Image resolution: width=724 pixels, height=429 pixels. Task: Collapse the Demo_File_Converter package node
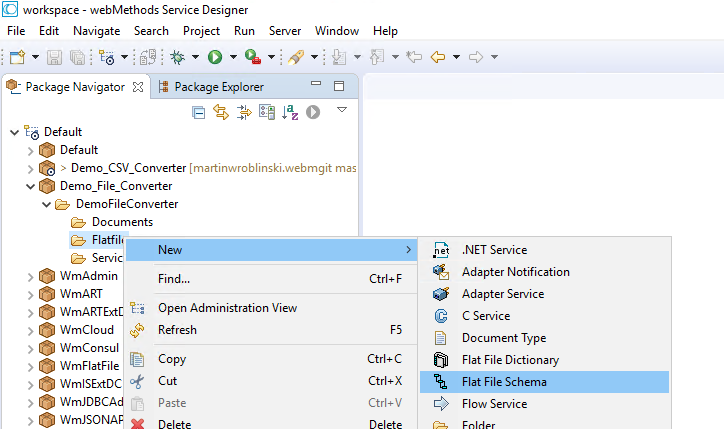30,186
